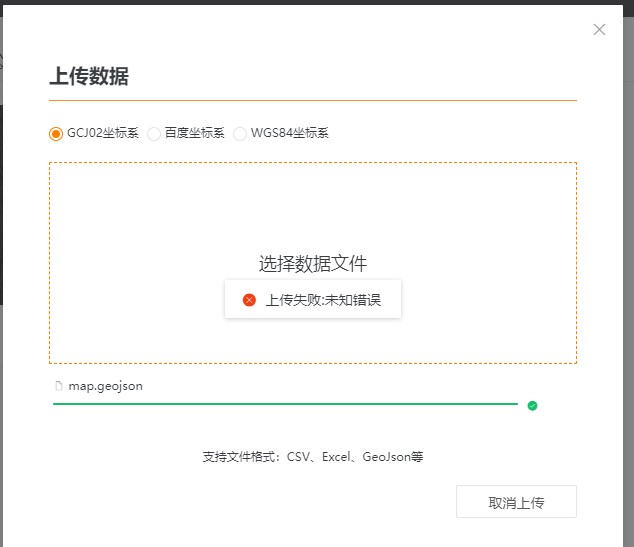Choose the WGS84坐标系 radio option

[x=240, y=133]
